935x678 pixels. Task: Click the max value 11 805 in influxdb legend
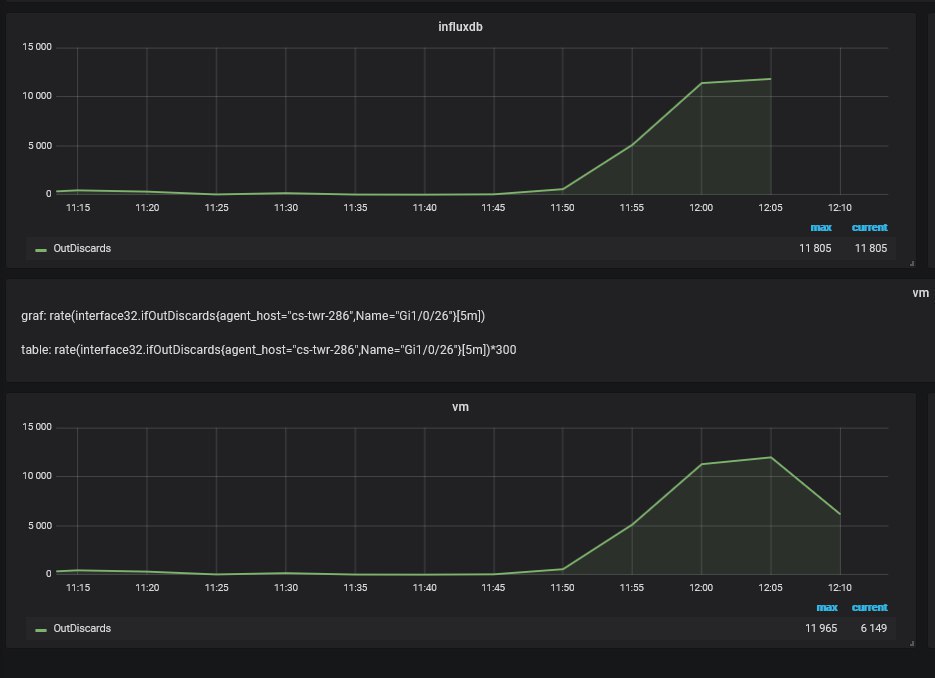(x=815, y=248)
